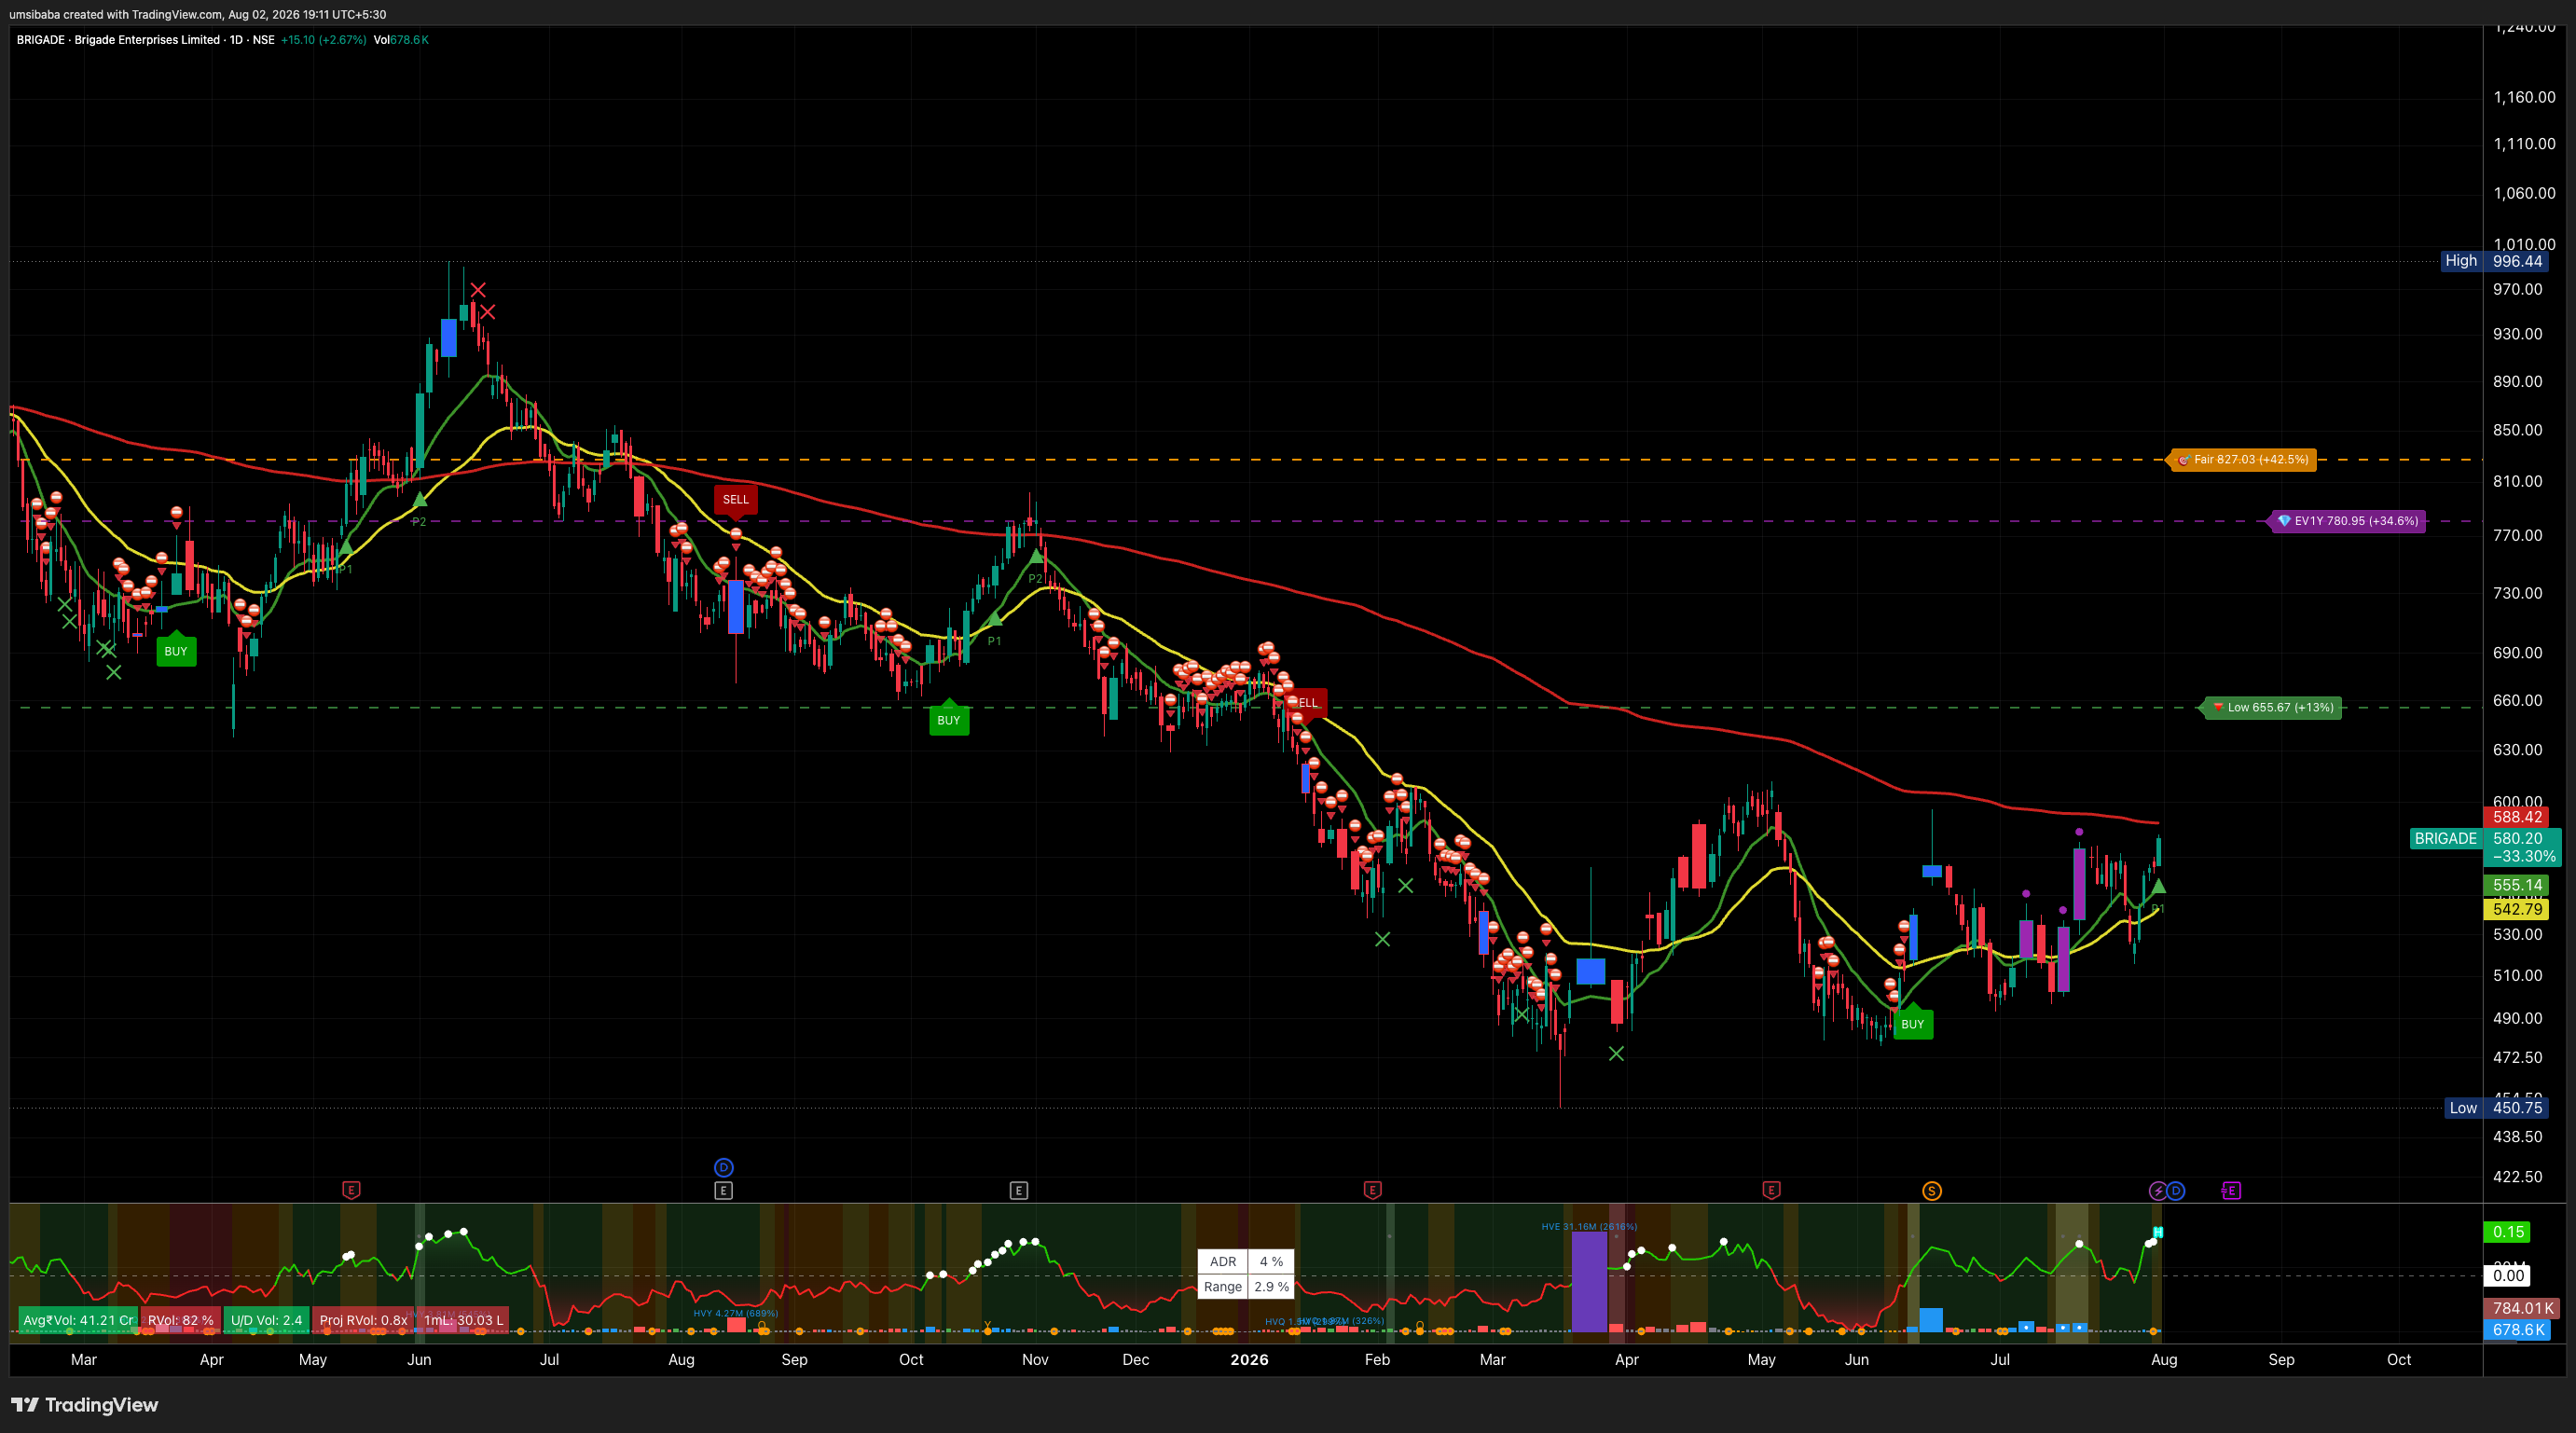Click the Low 655.67 (+13%) label
The image size is (2576, 1433).
(2273, 707)
